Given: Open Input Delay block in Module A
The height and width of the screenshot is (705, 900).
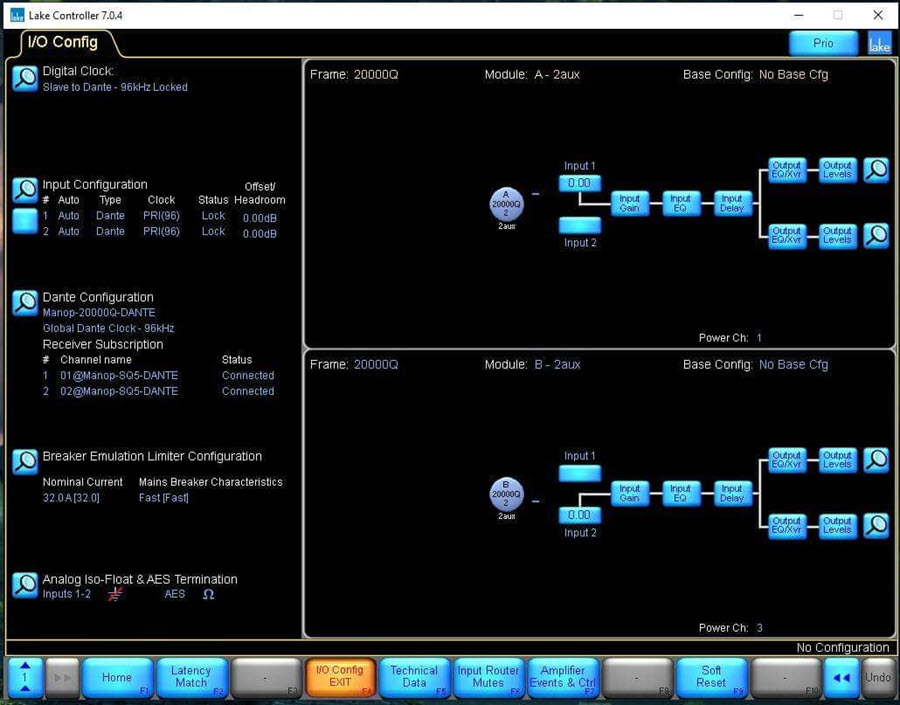Looking at the screenshot, I should point(732,203).
